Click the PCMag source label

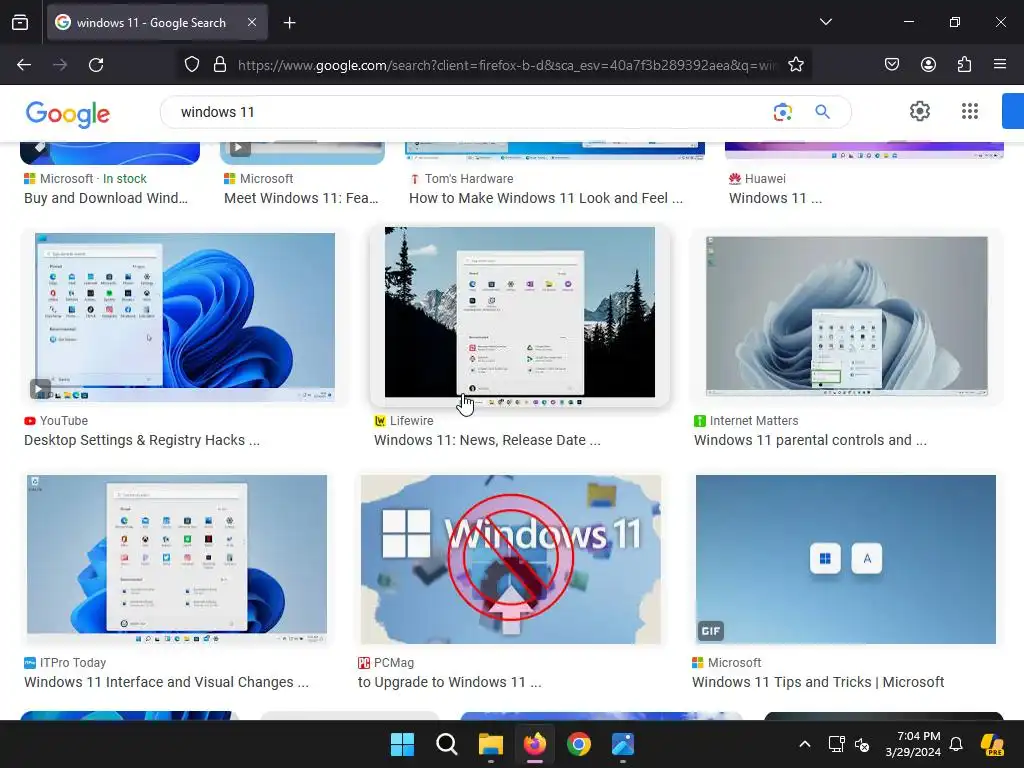click(394, 662)
